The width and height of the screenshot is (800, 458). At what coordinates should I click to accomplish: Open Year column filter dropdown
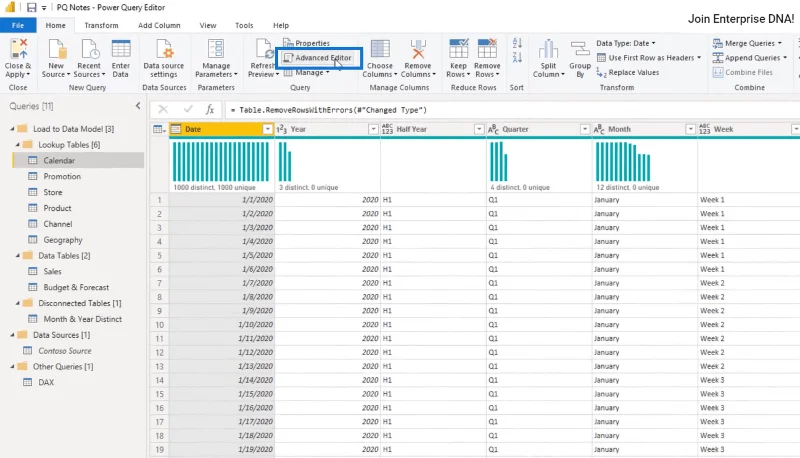coord(373,130)
